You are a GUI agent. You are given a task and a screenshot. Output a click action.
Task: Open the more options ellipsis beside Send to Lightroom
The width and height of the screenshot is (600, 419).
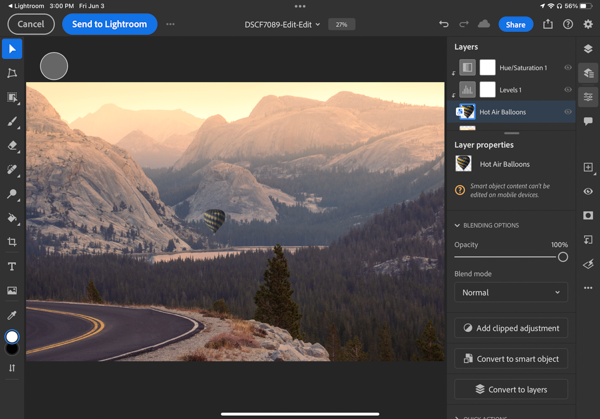(170, 24)
